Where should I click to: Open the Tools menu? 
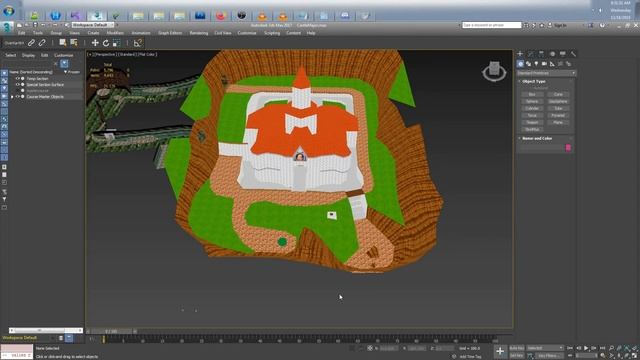38,33
